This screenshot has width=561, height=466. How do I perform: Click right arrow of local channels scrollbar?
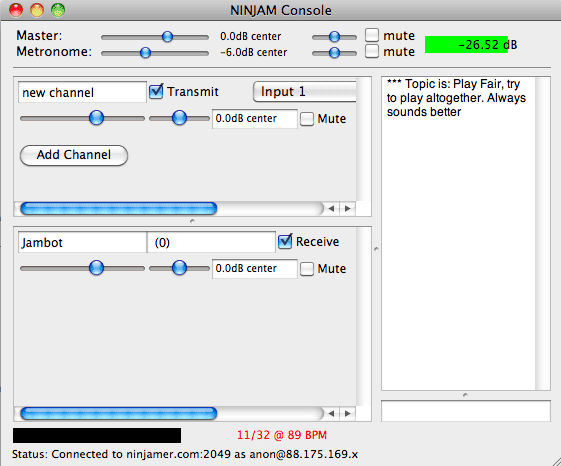347,208
